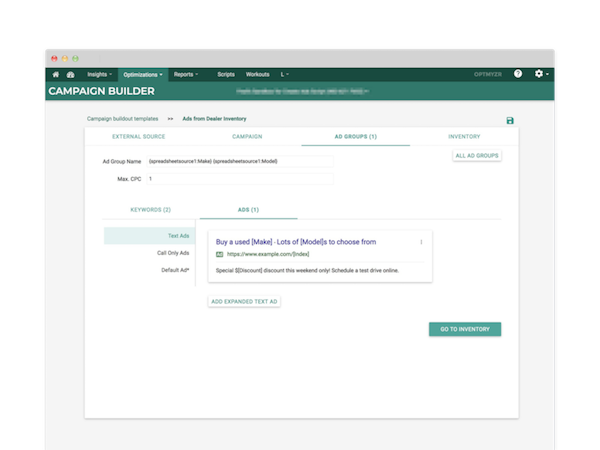Select the Ad Groups (1) tab

(x=355, y=137)
